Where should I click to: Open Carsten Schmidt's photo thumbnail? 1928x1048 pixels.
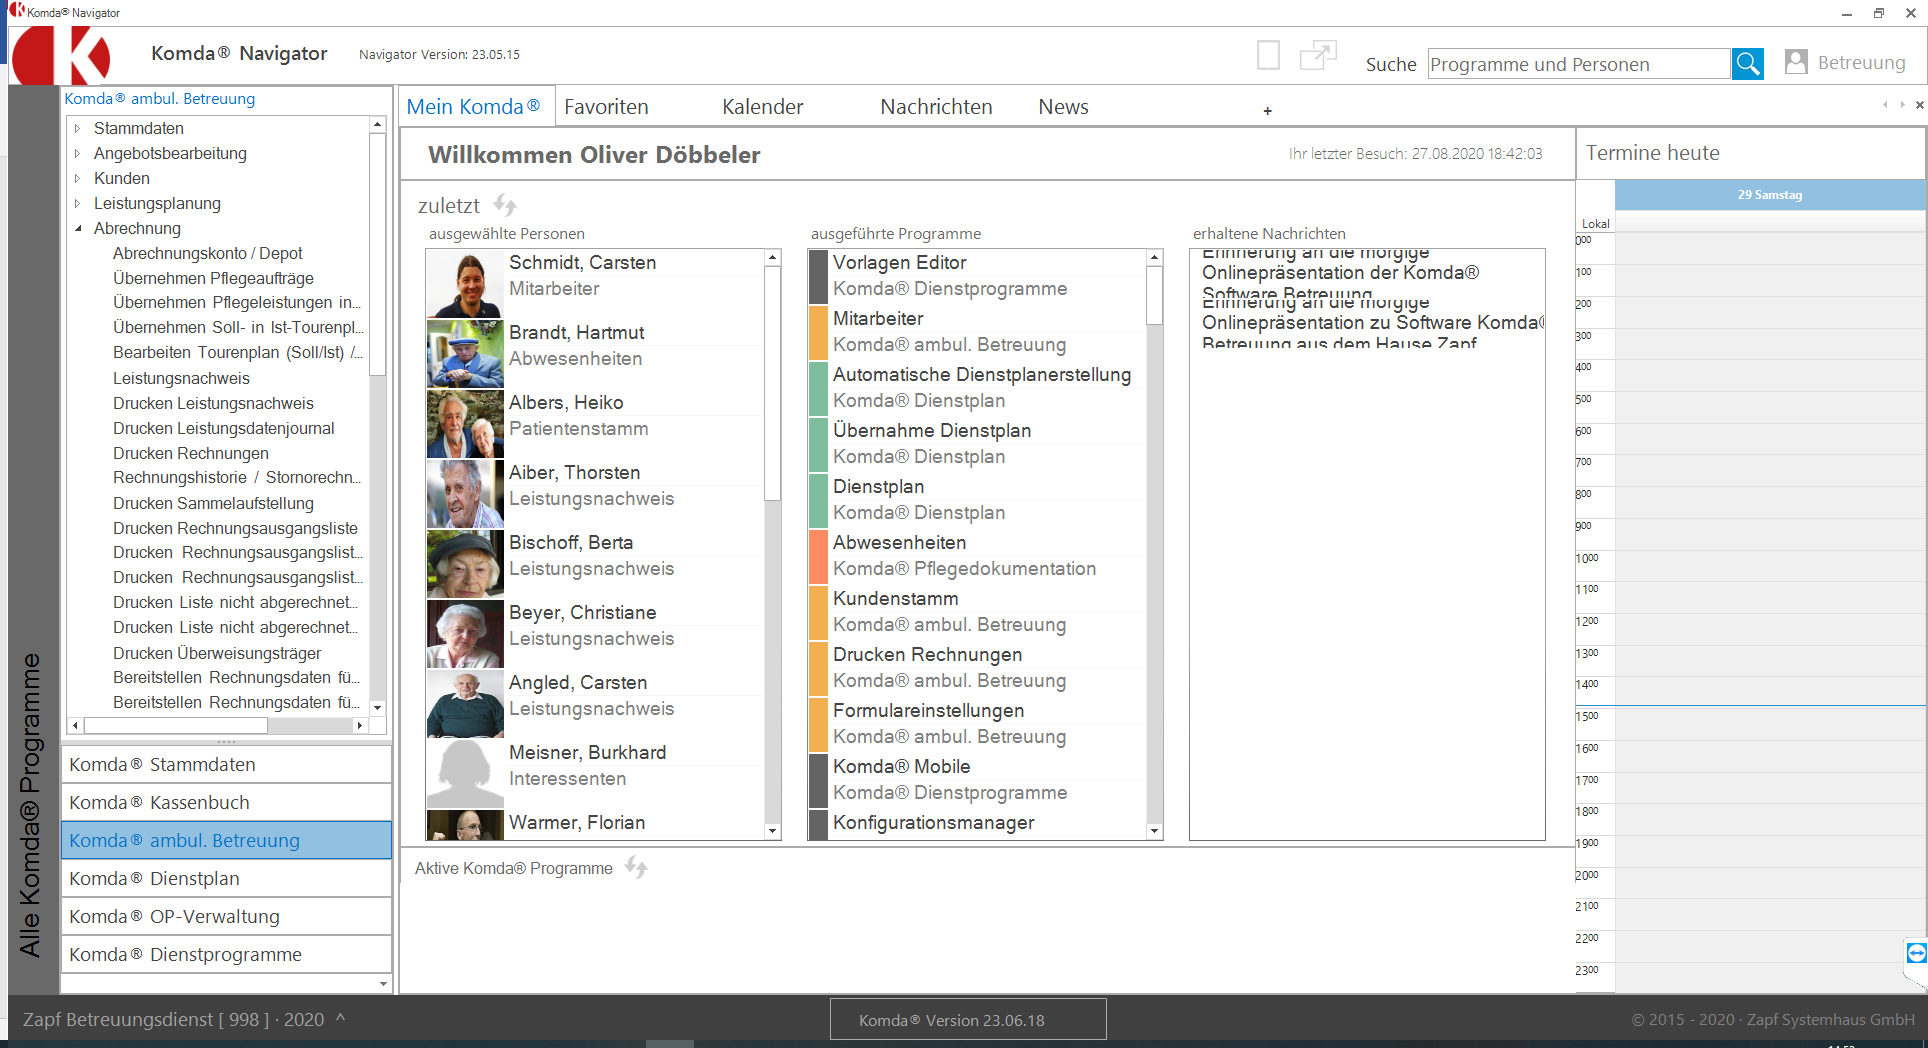[465, 284]
